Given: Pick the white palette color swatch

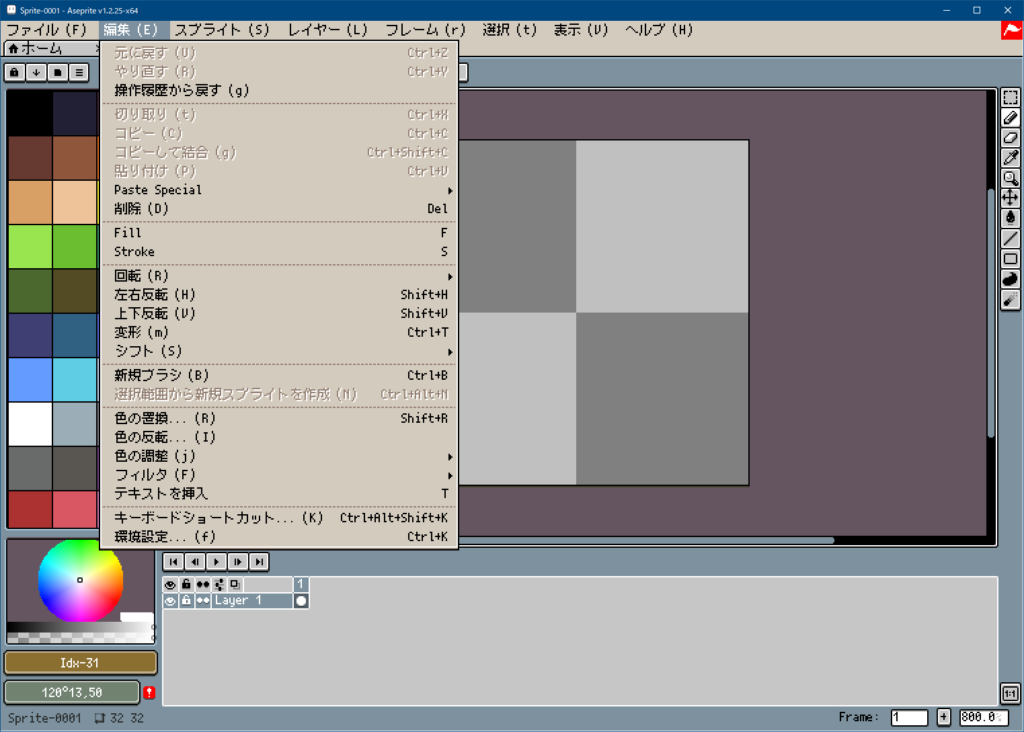Looking at the screenshot, I should [x=30, y=424].
